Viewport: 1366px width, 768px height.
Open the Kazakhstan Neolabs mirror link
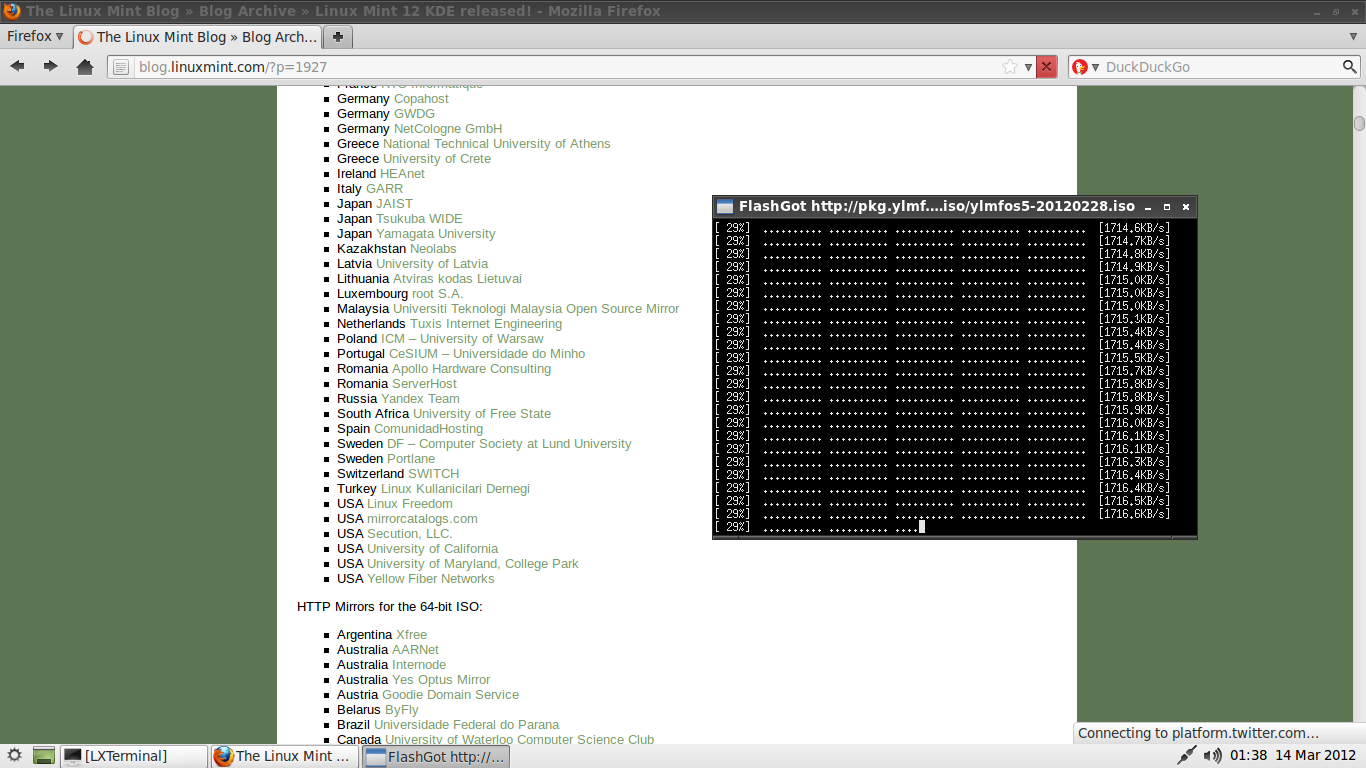point(433,248)
